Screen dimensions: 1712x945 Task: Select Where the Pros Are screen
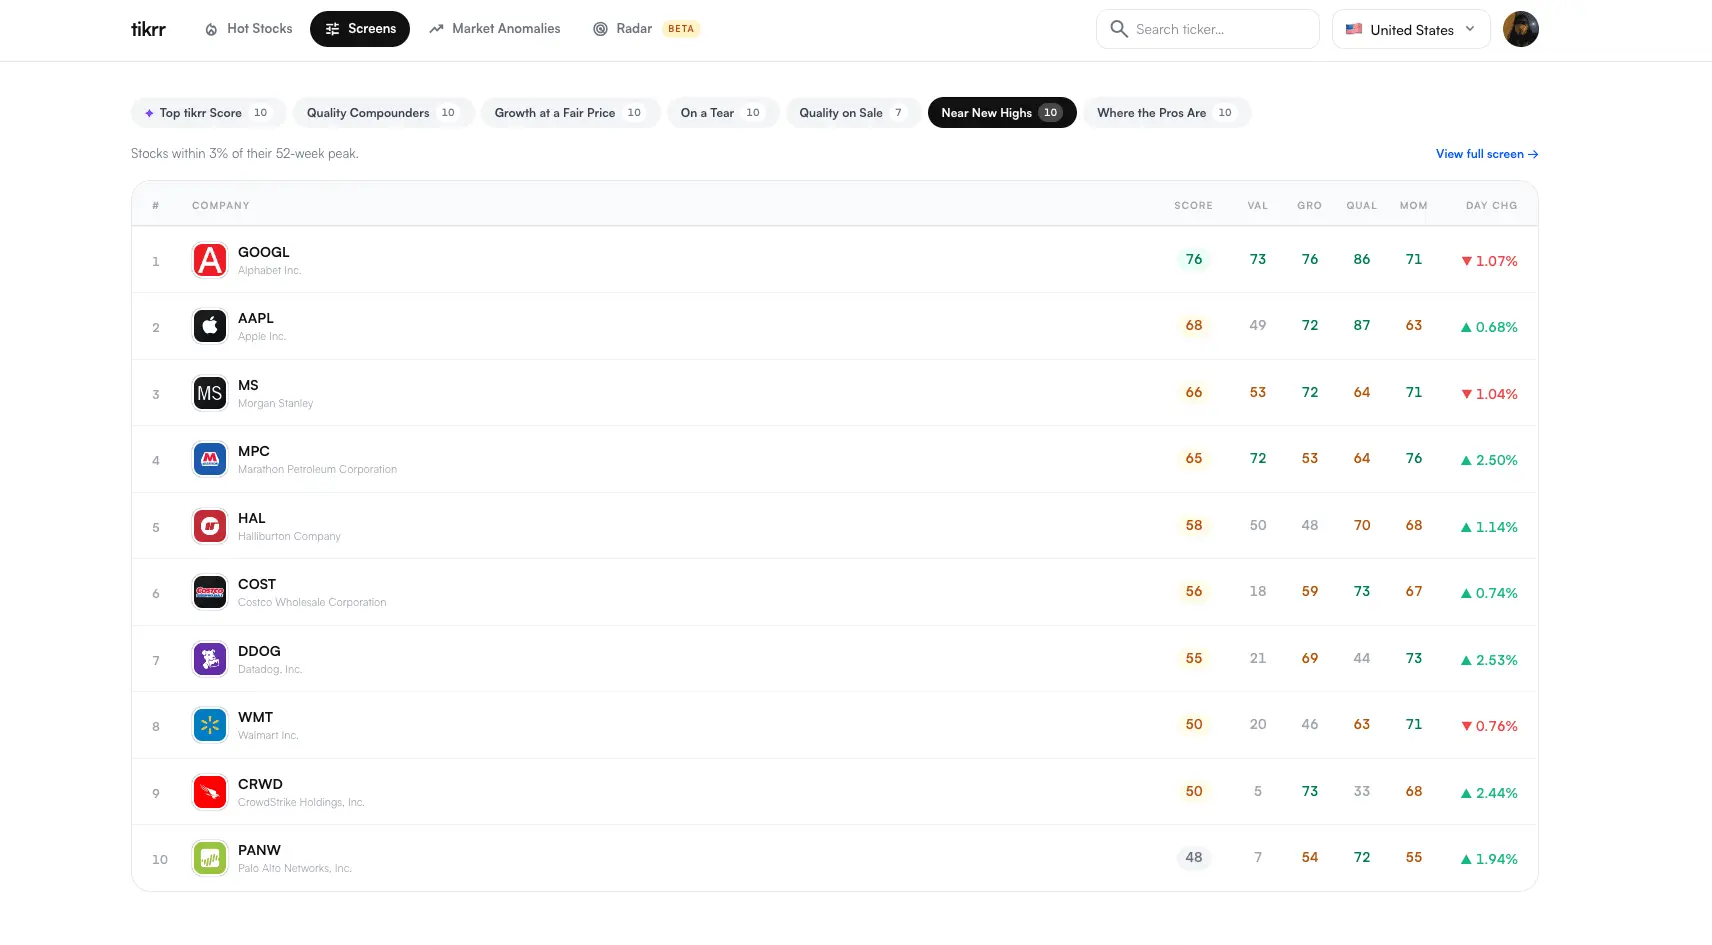pyautogui.click(x=1167, y=113)
